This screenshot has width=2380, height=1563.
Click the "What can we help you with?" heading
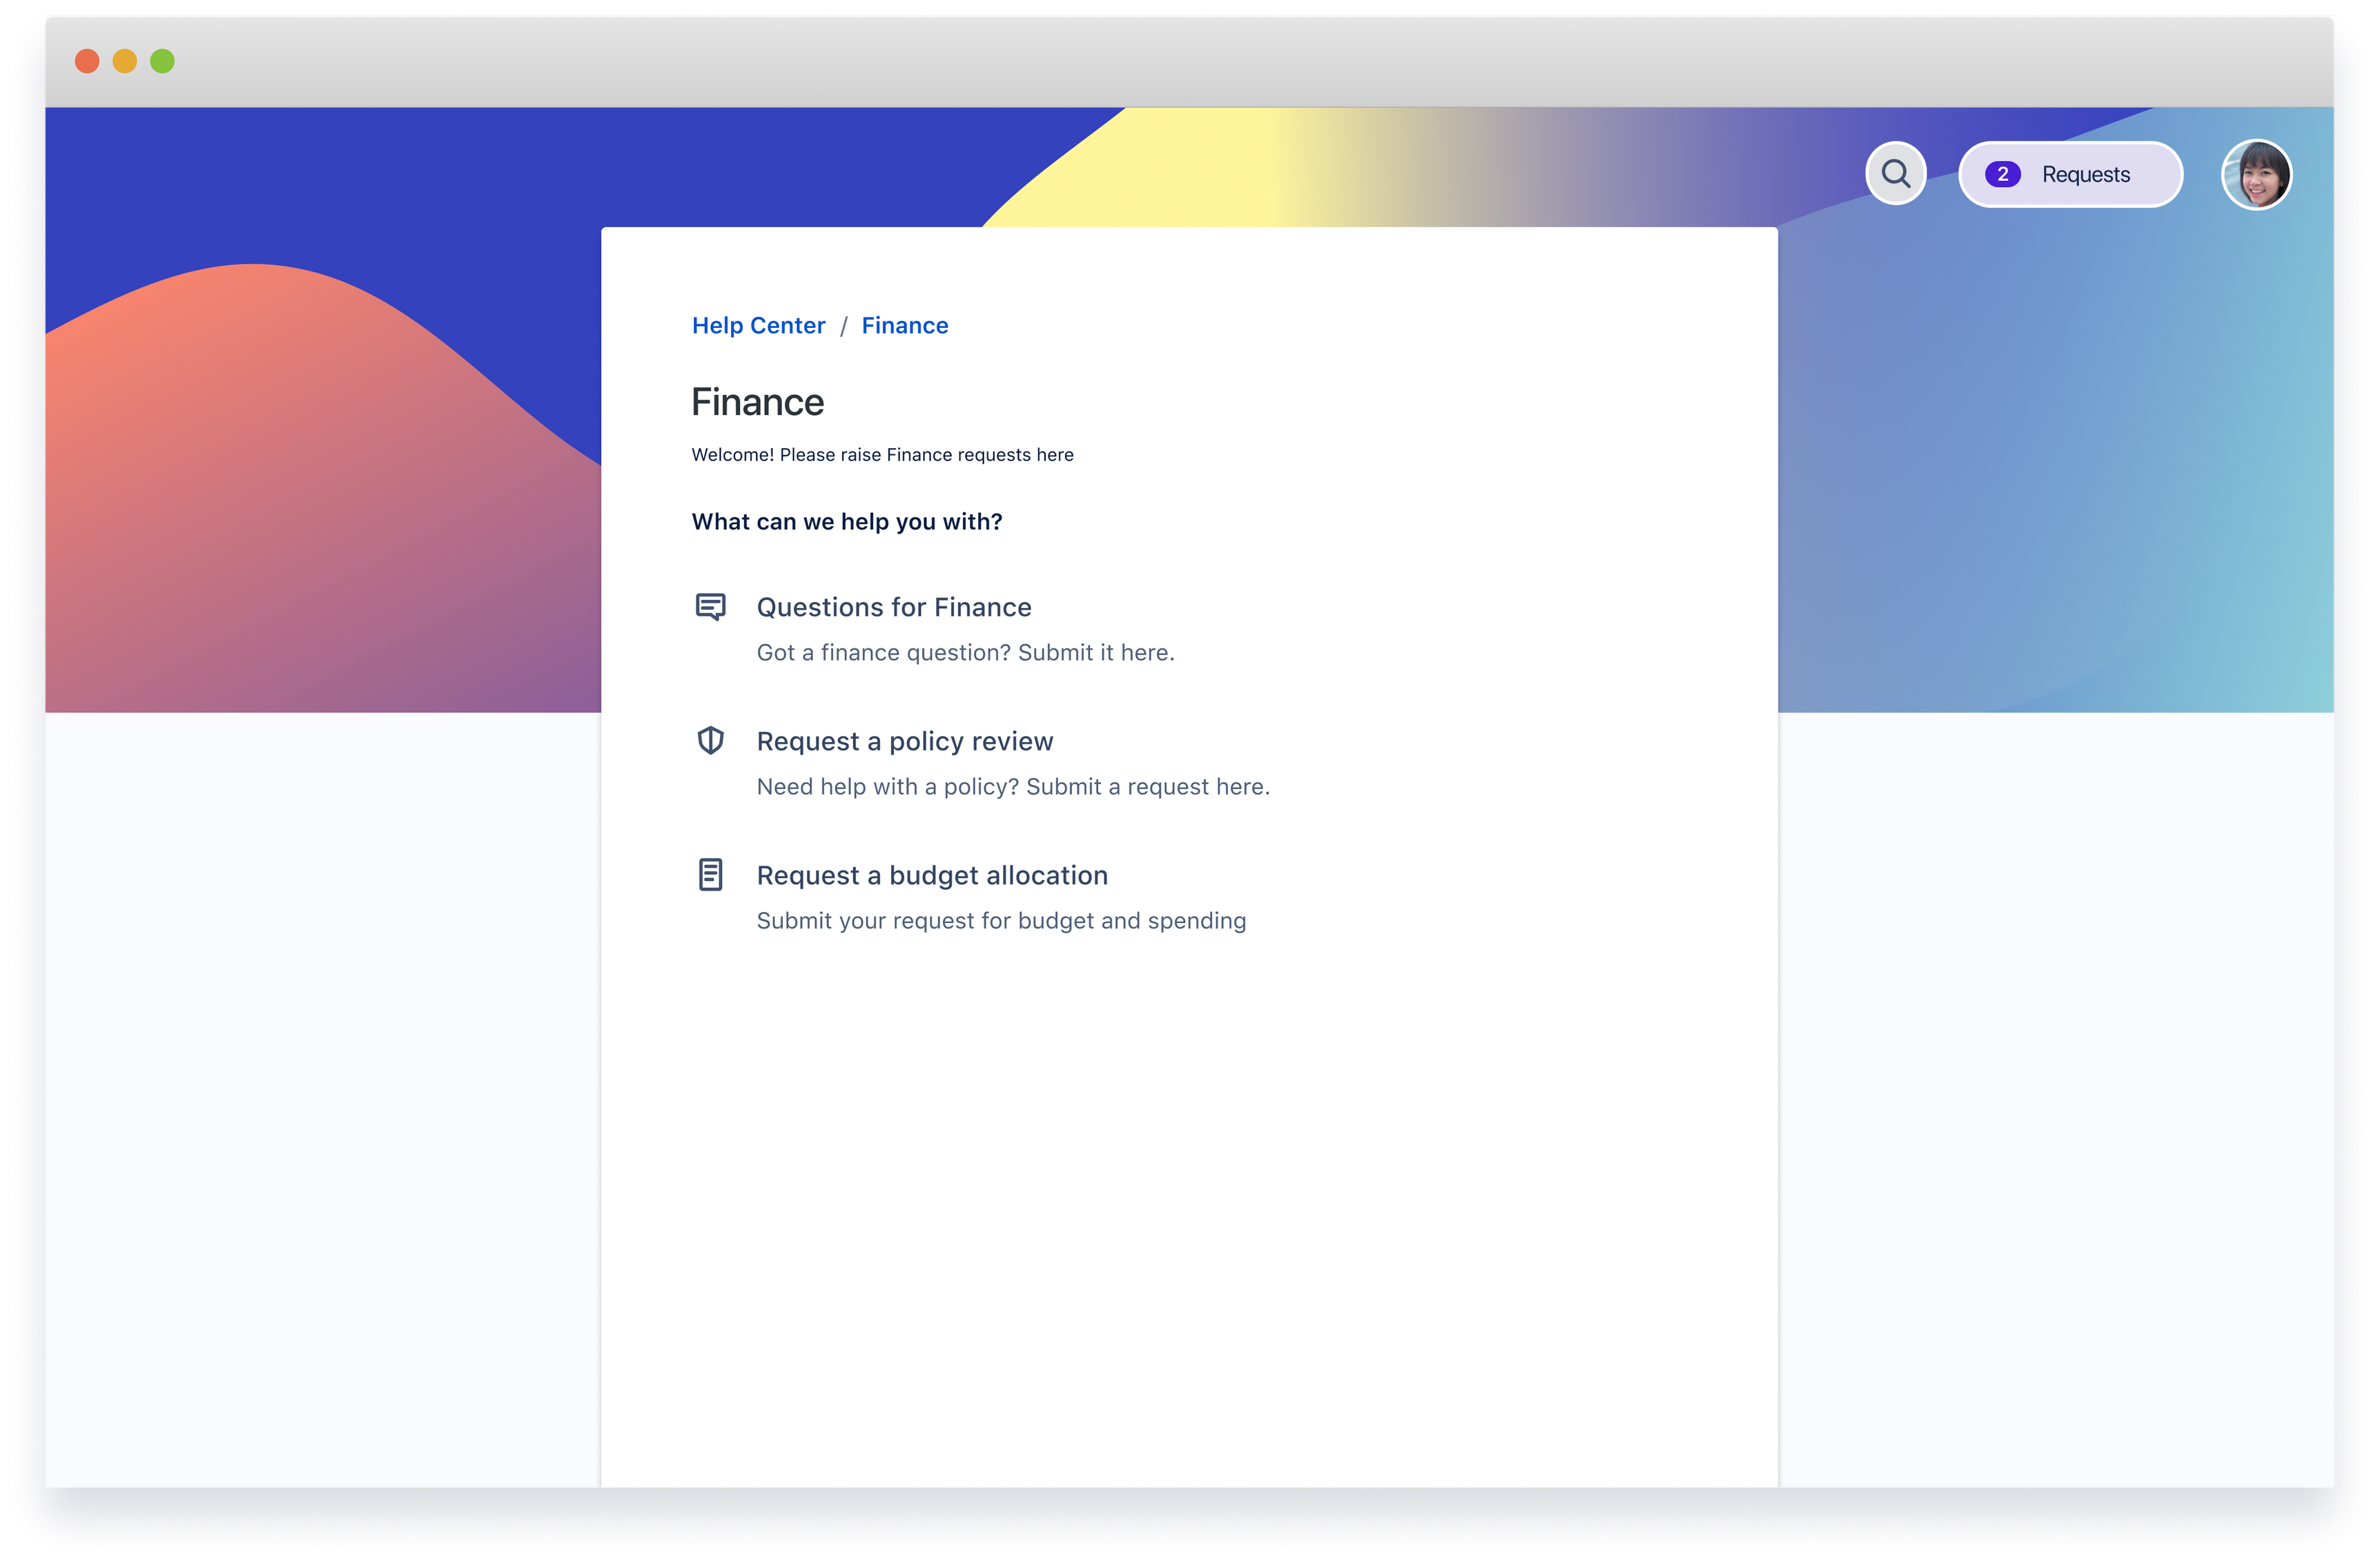pyautogui.click(x=847, y=521)
